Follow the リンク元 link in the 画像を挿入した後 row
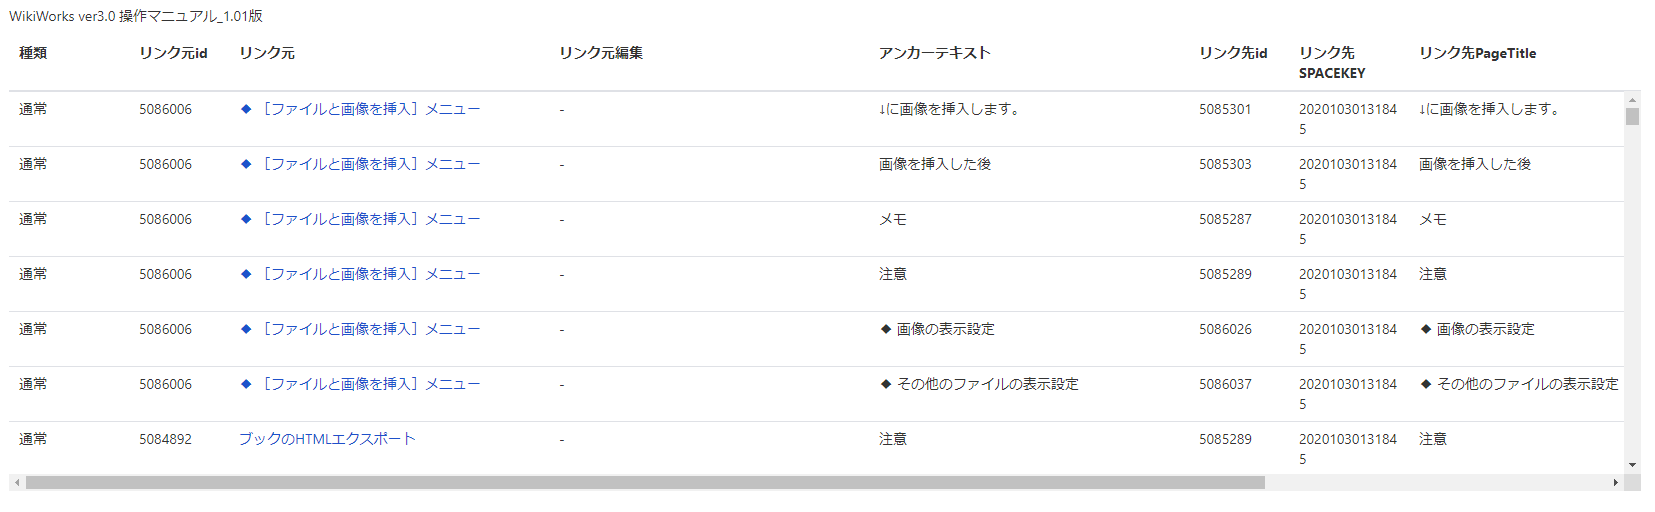This screenshot has width=1655, height=512. [x=360, y=164]
